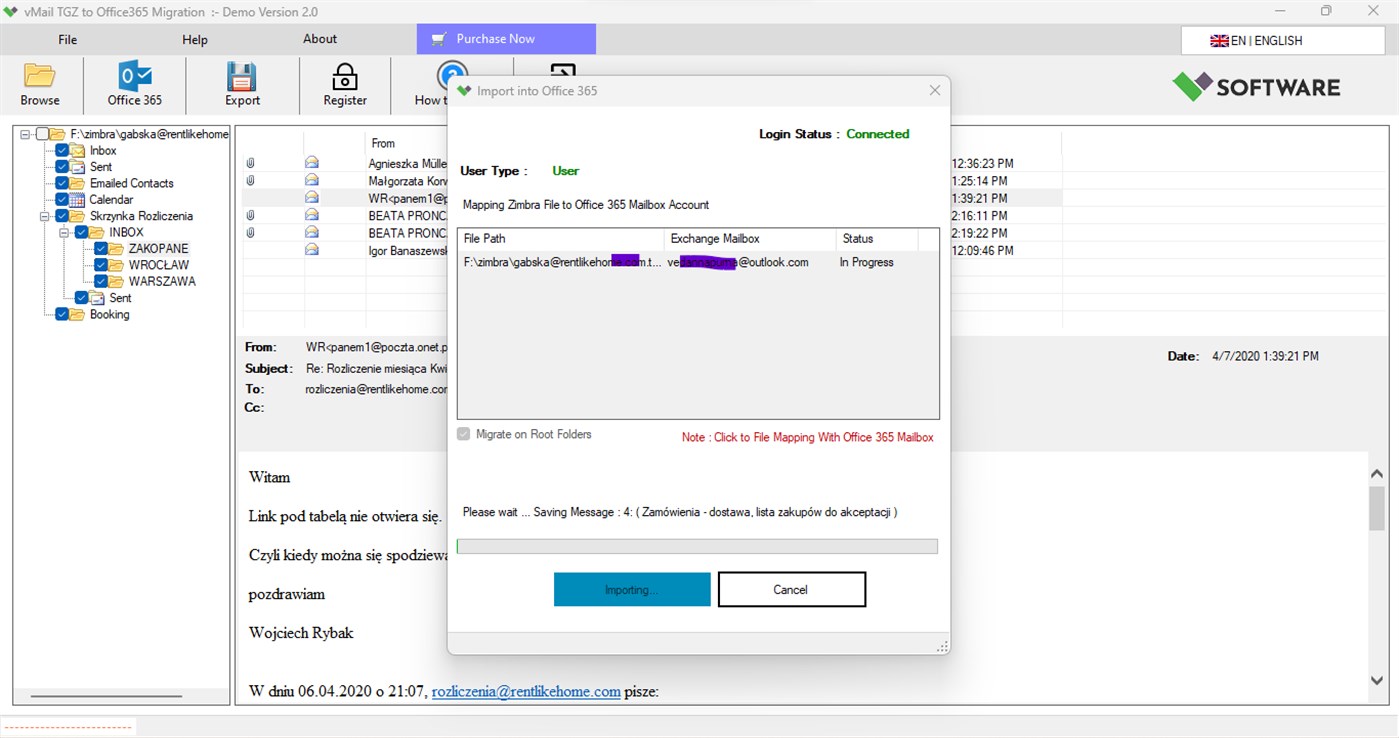
Task: Cancel the Office 365 import
Action: coord(791,589)
